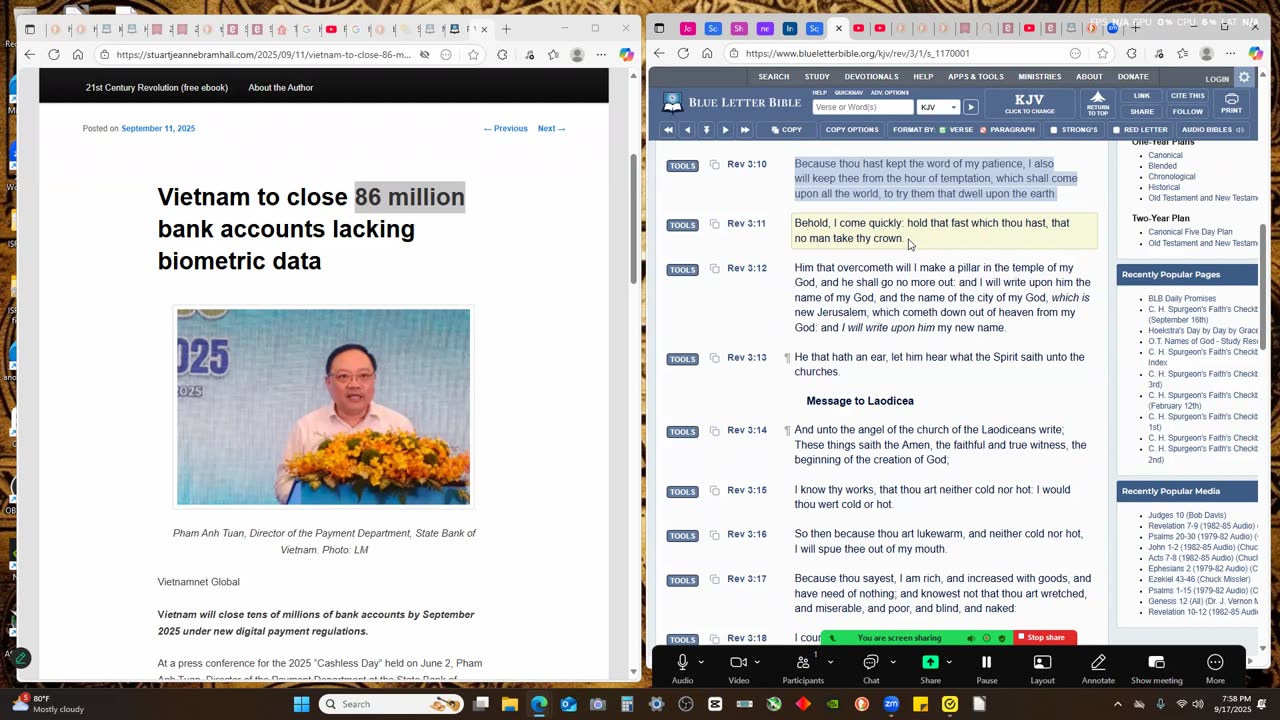
Task: Expand the Zoom Share options arrow
Action: (949, 662)
